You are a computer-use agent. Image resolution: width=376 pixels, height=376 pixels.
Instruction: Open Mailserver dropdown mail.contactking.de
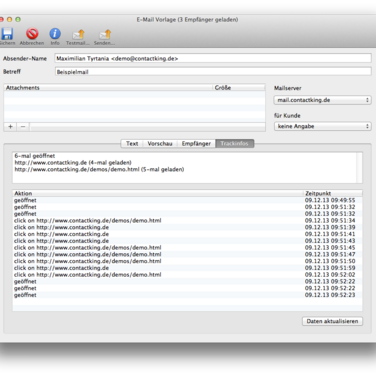point(322,100)
